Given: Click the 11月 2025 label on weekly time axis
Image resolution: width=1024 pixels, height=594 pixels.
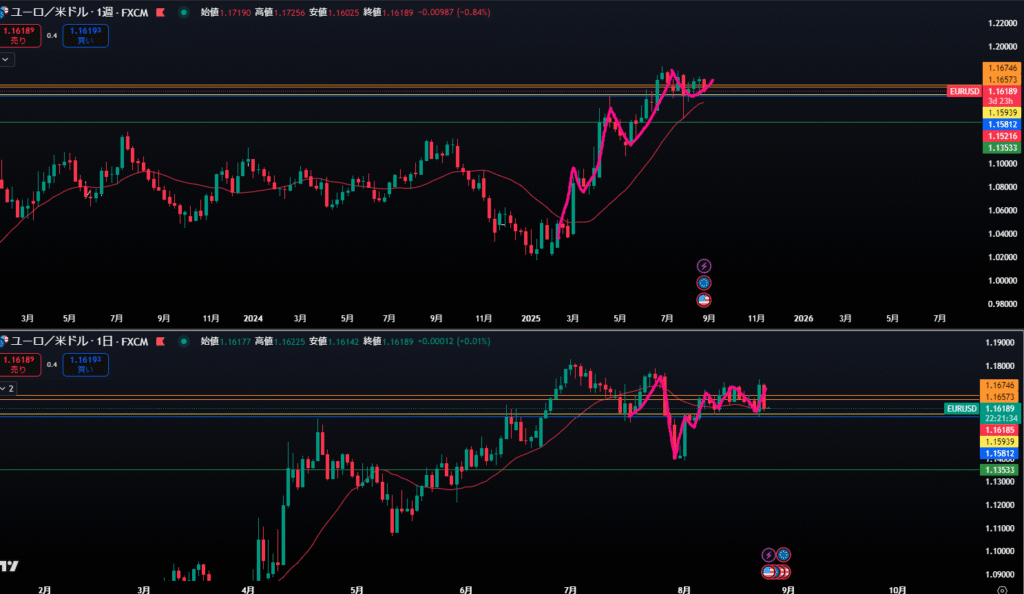Looking at the screenshot, I should coord(756,319).
